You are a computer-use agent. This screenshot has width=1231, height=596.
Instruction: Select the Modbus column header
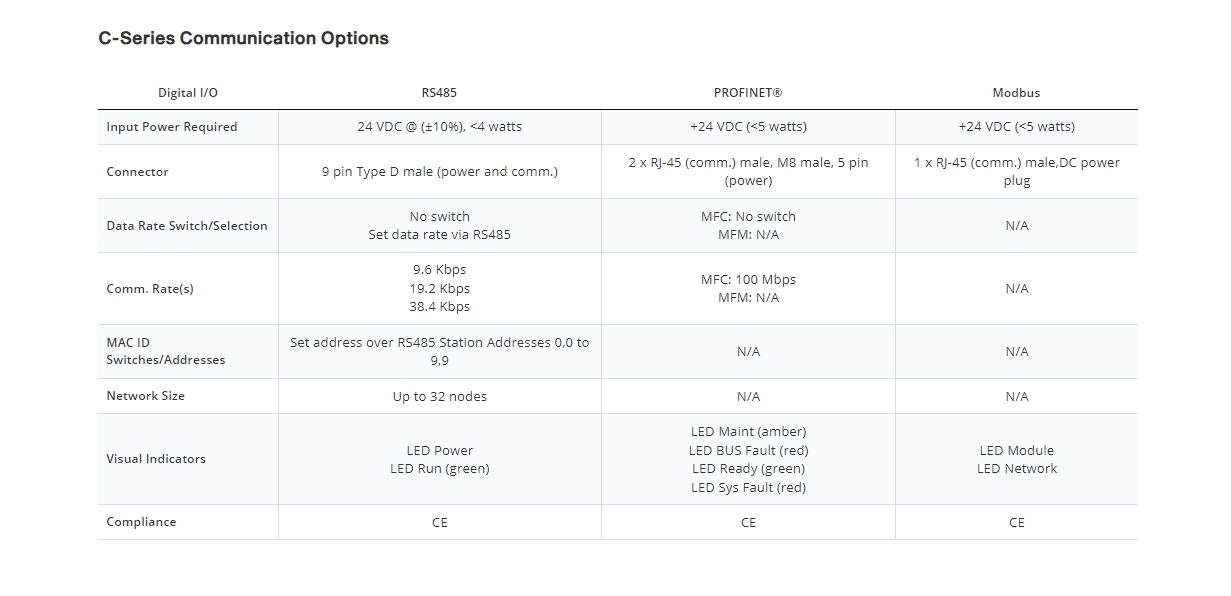1016,93
